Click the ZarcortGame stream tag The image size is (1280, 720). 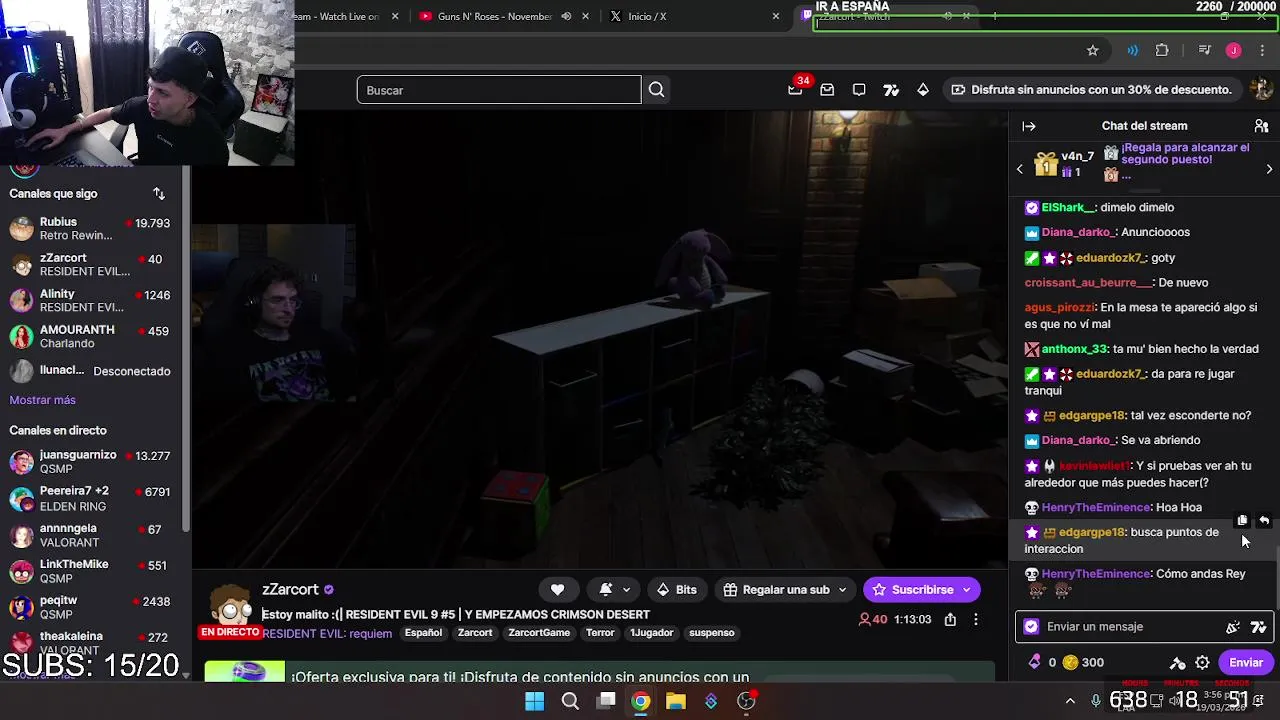(539, 633)
